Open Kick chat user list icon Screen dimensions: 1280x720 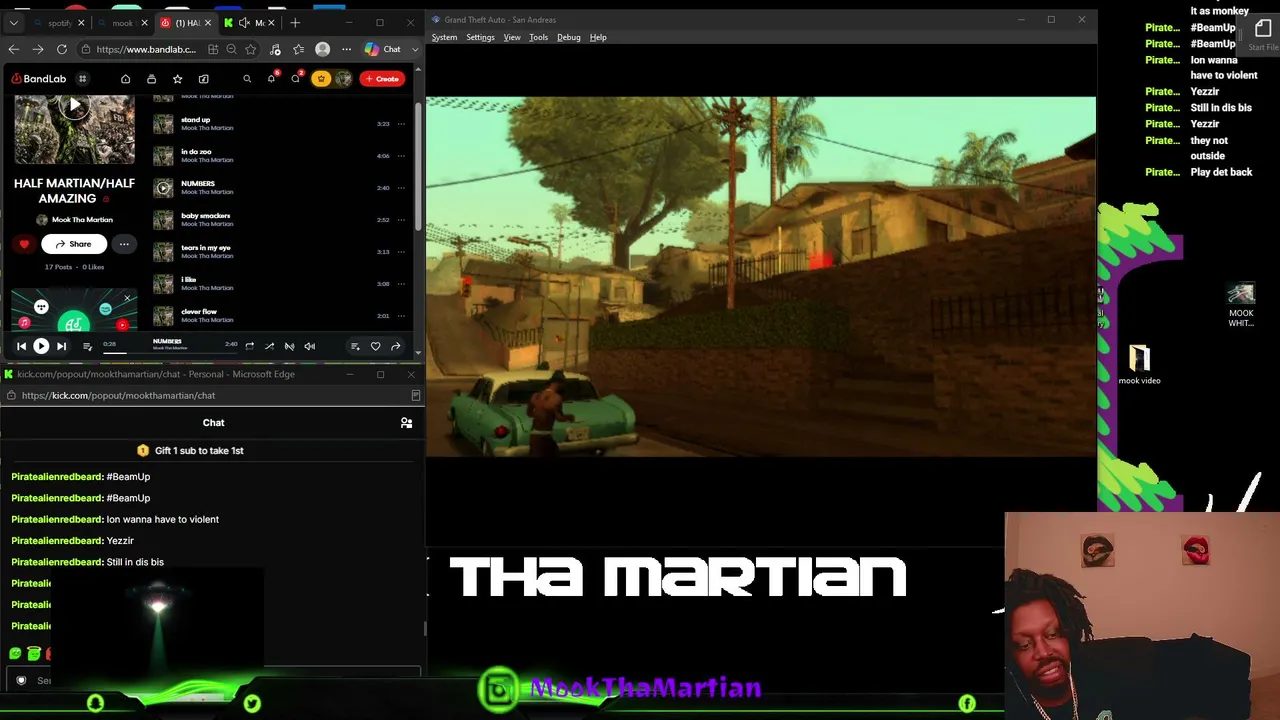[406, 423]
